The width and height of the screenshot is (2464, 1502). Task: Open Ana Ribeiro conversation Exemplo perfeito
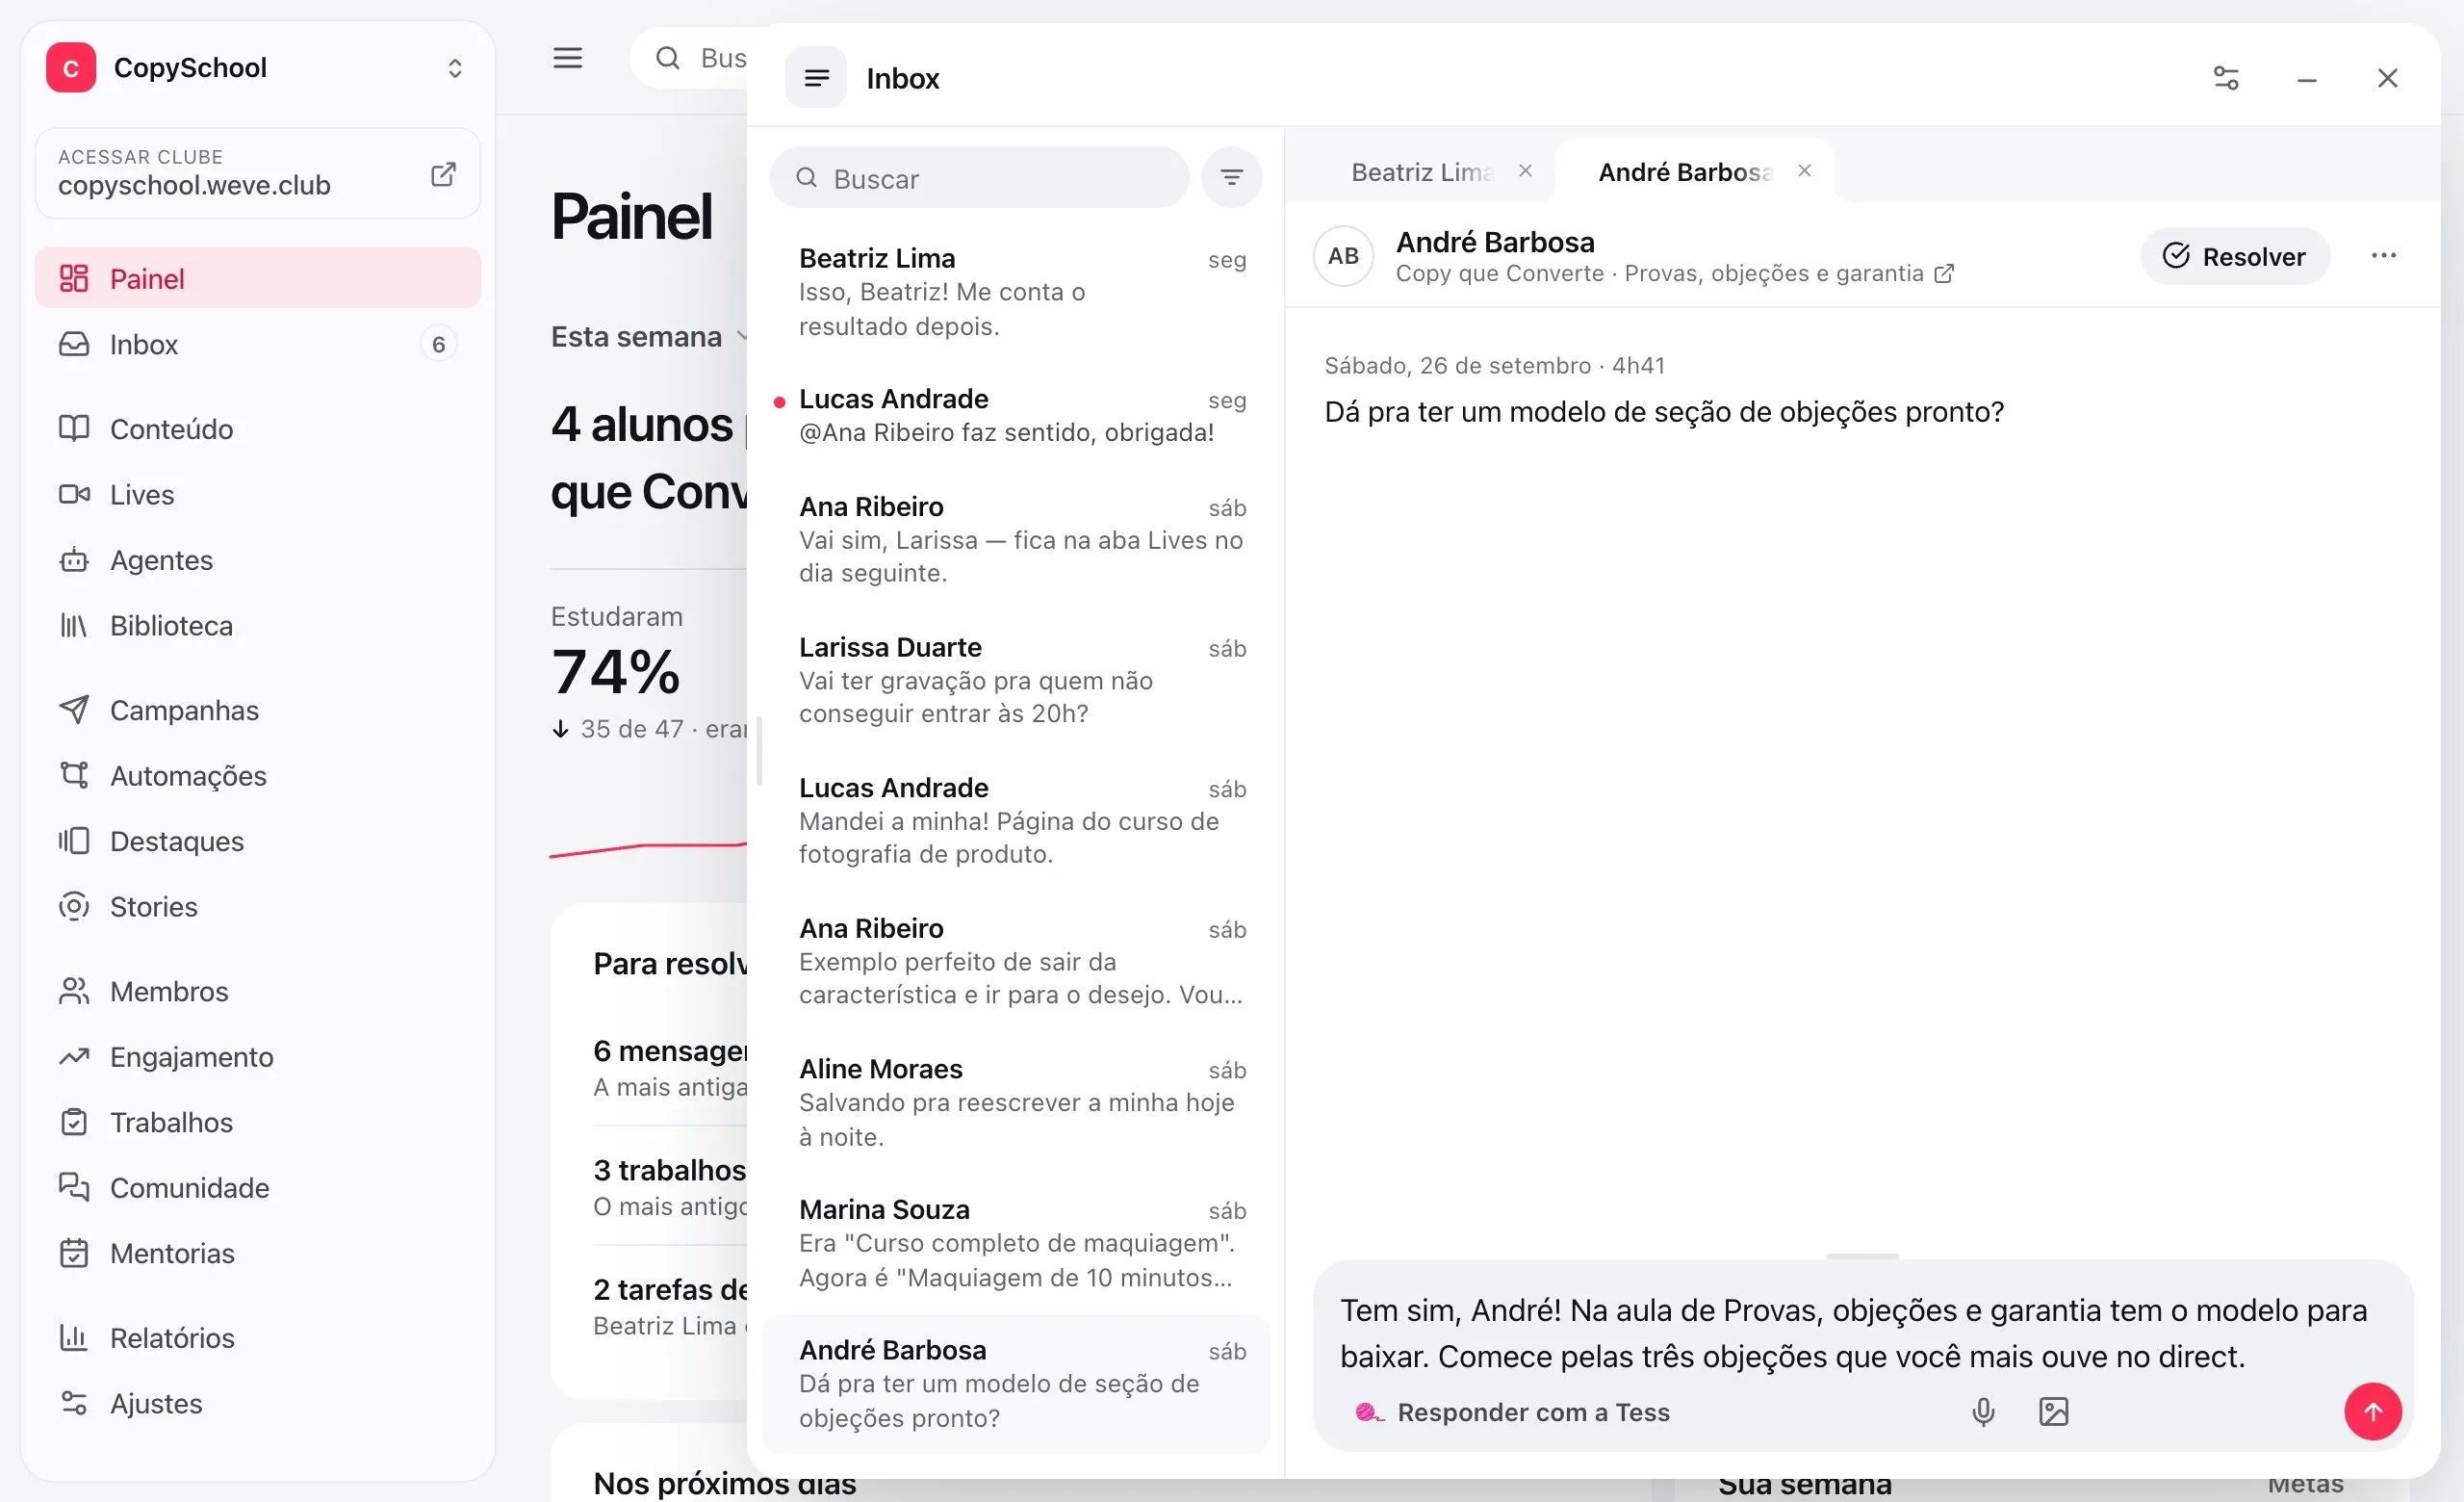tap(1016, 961)
